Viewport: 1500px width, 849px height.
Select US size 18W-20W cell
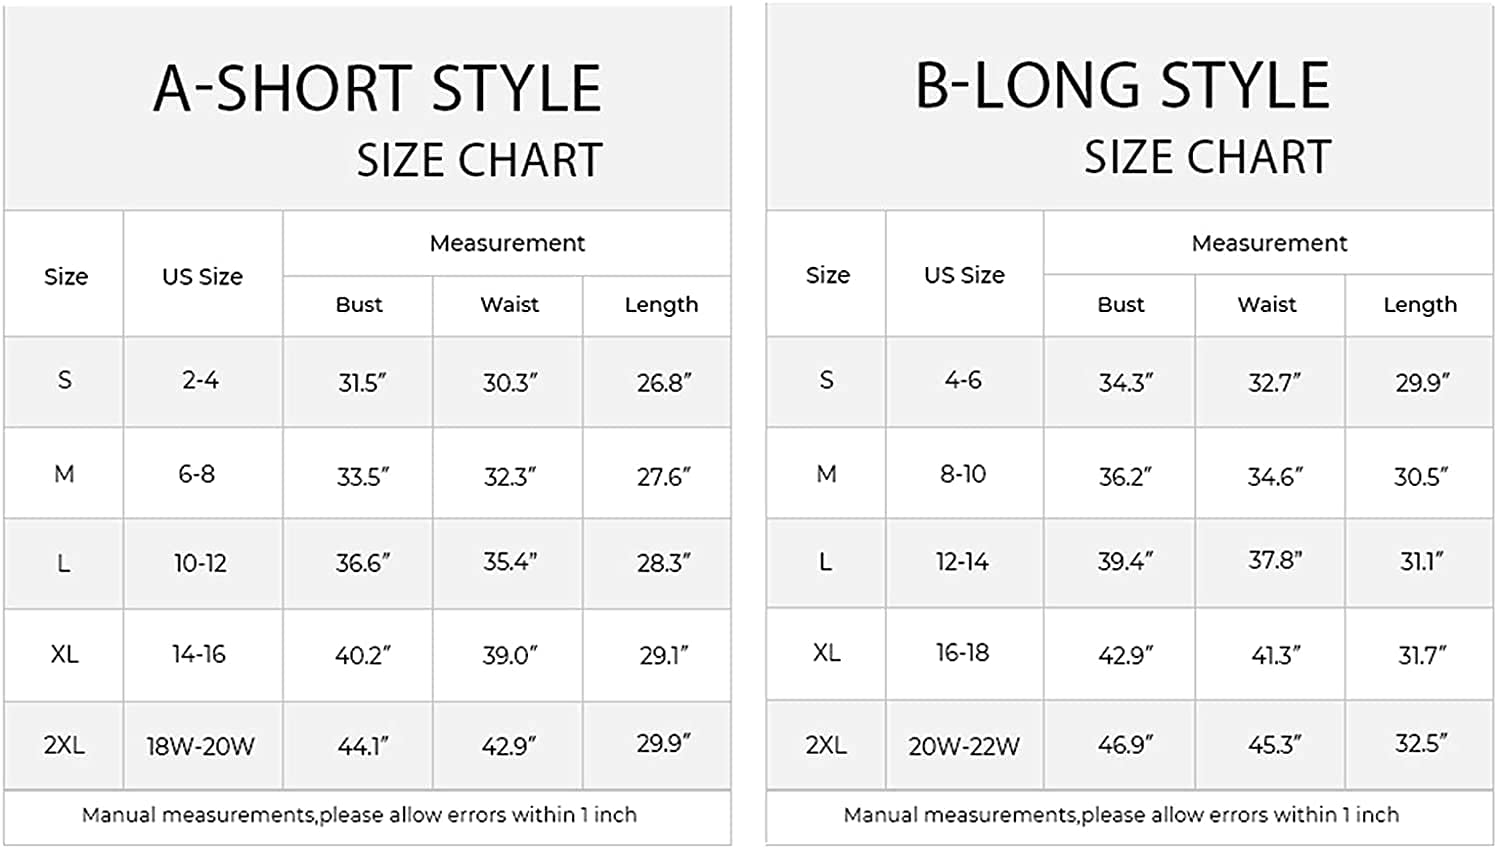coord(201,746)
